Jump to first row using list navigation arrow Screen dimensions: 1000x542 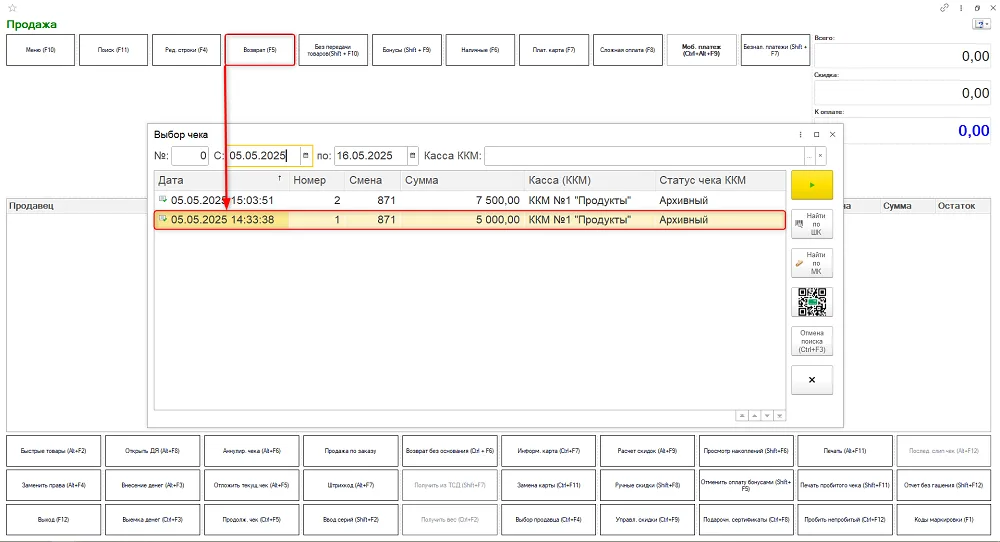tap(742, 416)
